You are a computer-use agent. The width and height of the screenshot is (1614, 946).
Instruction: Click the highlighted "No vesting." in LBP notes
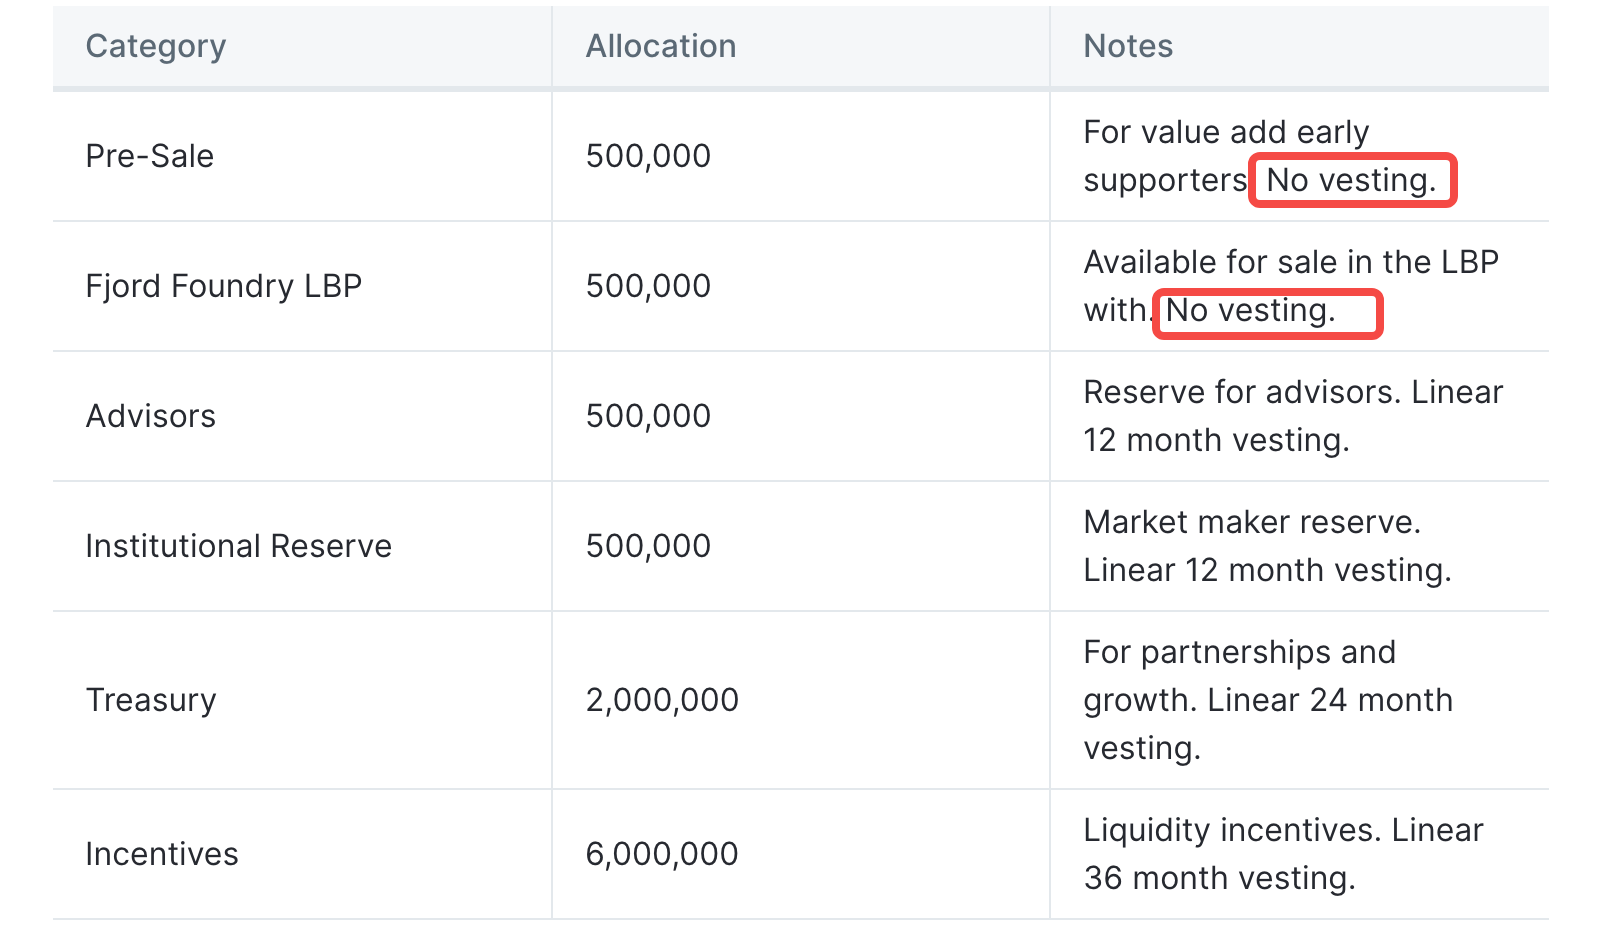(x=1251, y=310)
